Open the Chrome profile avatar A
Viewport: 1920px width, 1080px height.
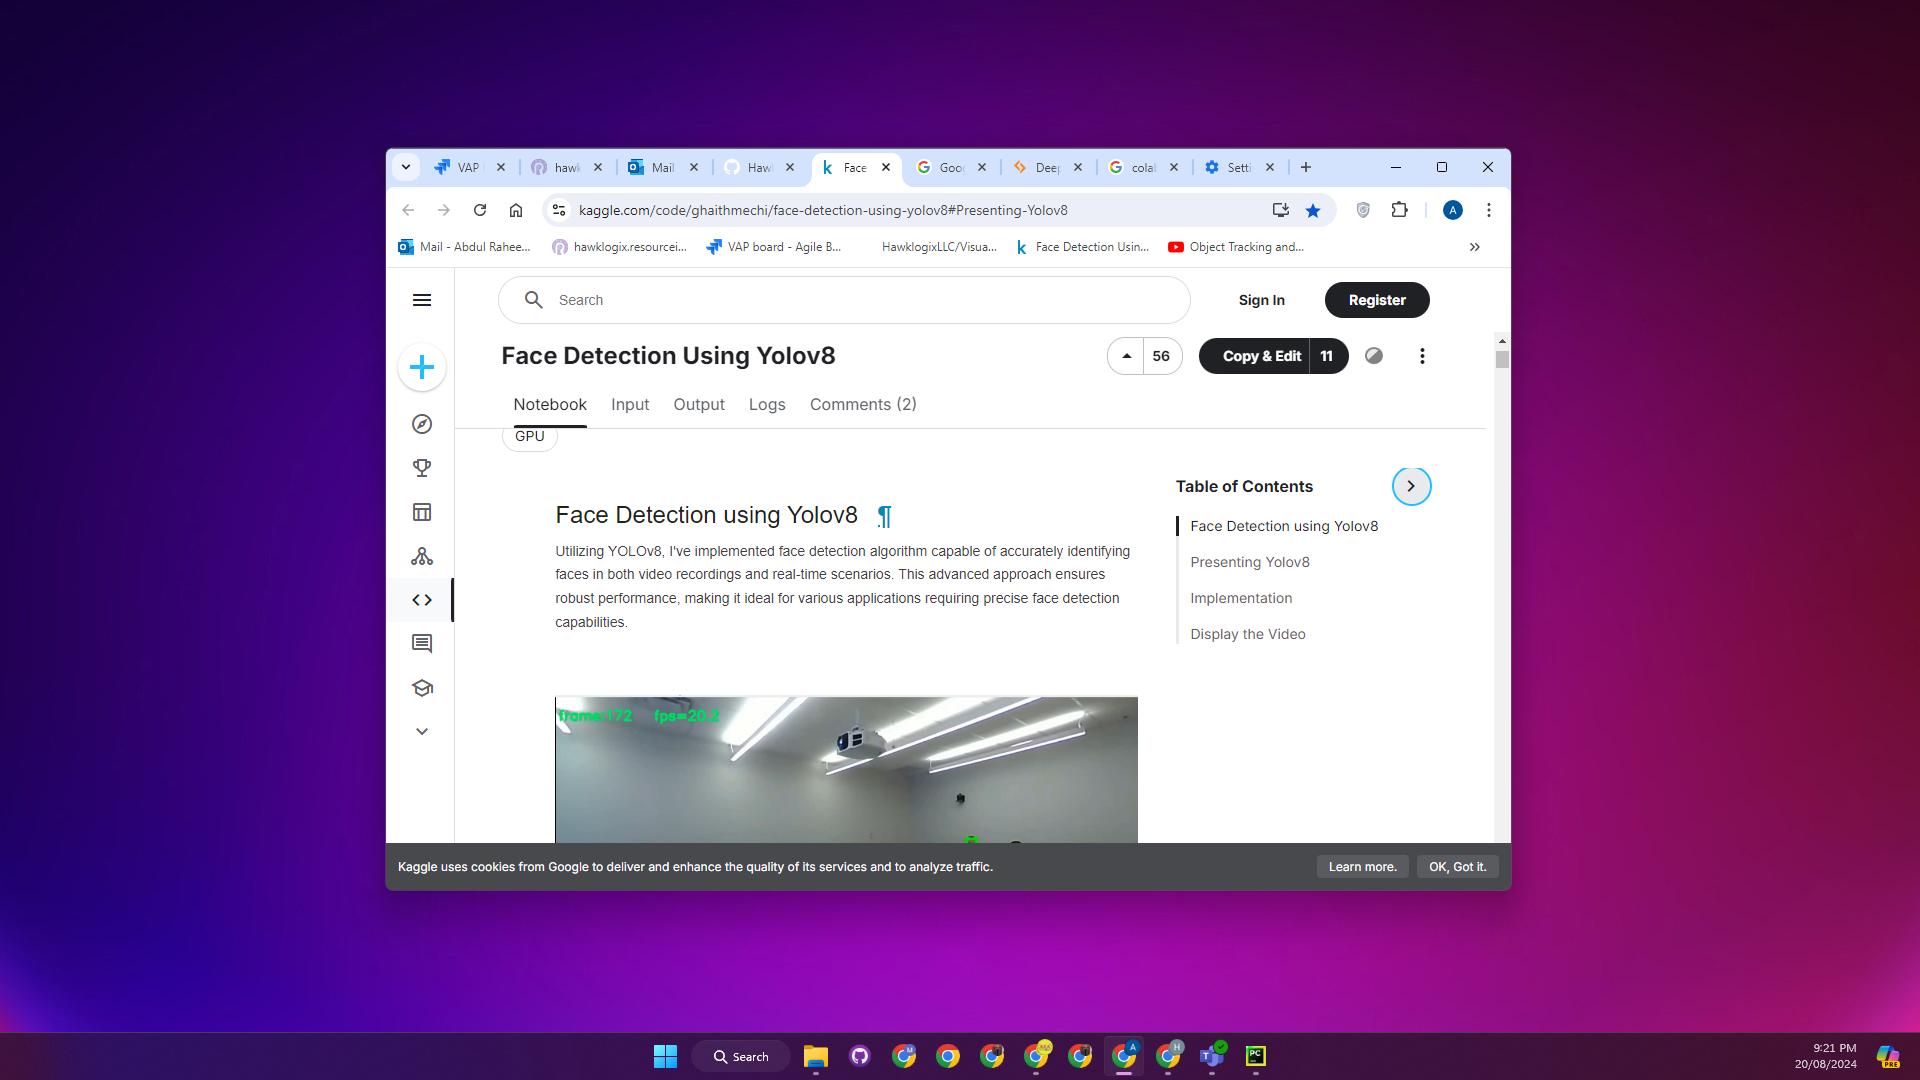[1453, 210]
